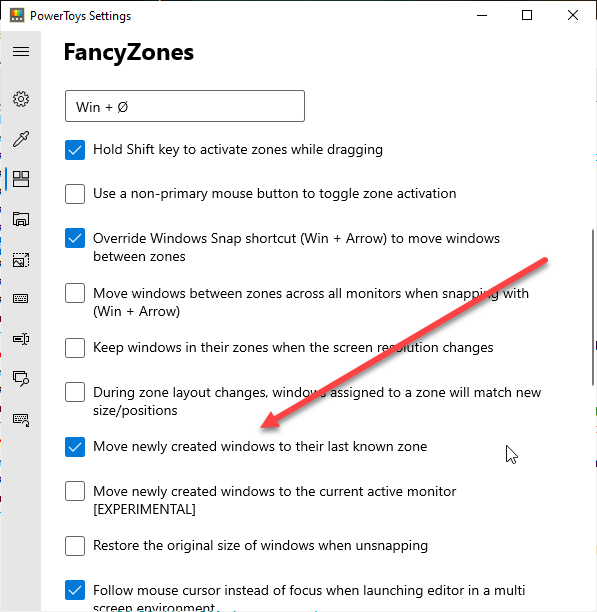Image resolution: width=597 pixels, height=612 pixels.
Task: Open PowerToys Run sidebar icon
Action: pos(21,378)
